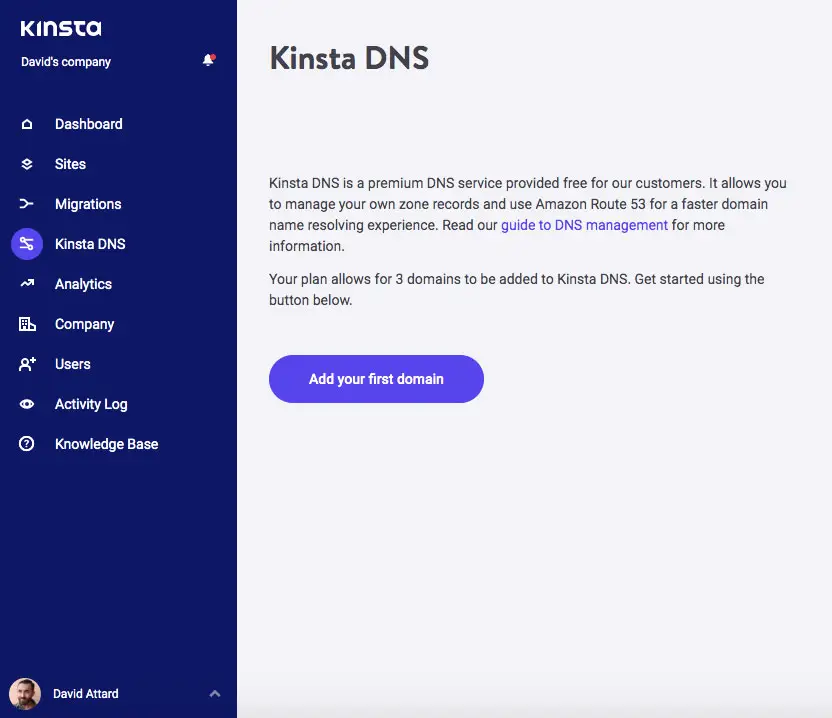Click the Kinsta DNS circular icon
Screen dimensions: 832x718
(x=27, y=244)
